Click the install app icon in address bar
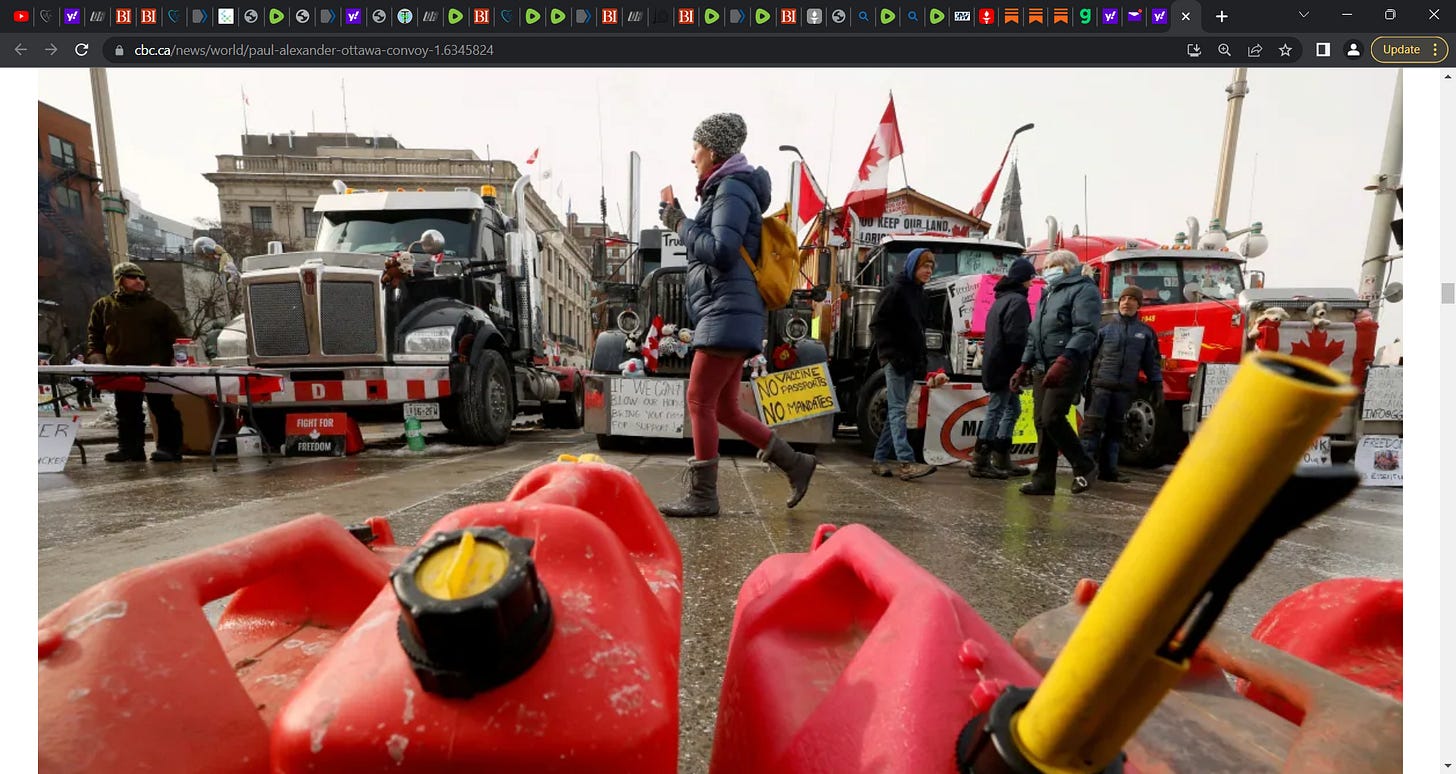Viewport: 1456px width, 774px height. click(x=1193, y=50)
